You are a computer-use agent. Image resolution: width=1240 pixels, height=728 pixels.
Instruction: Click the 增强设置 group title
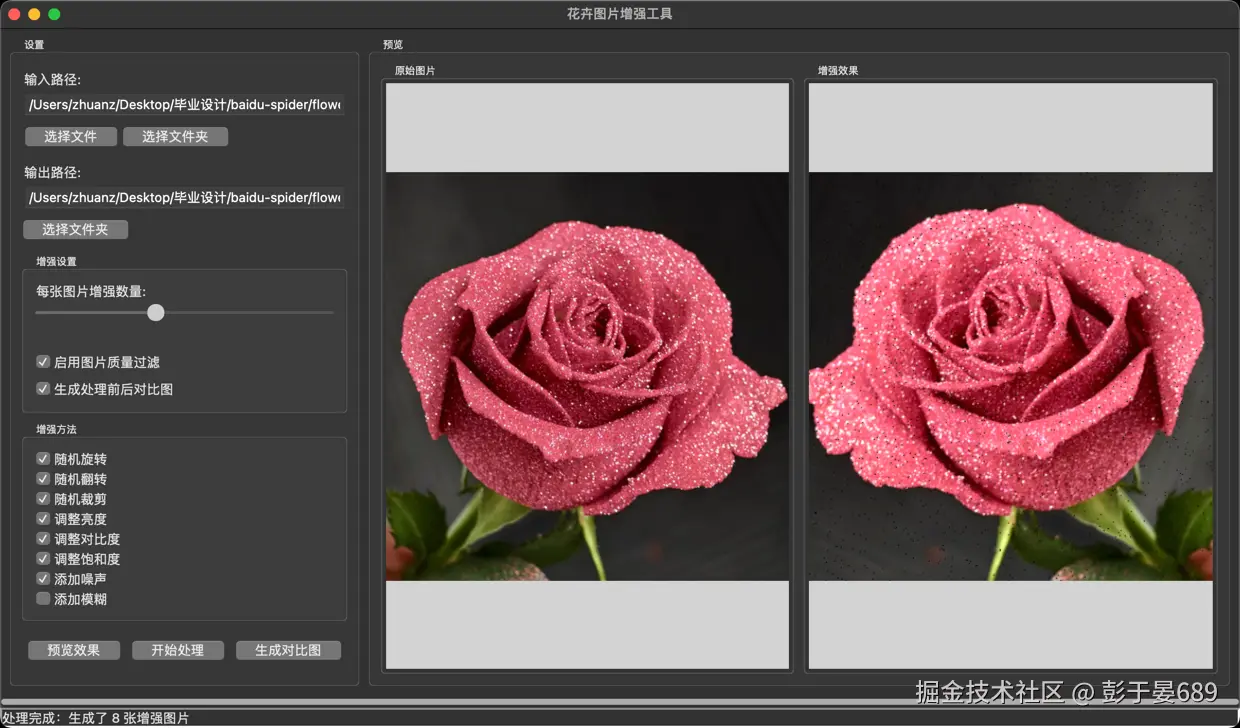coord(56,261)
